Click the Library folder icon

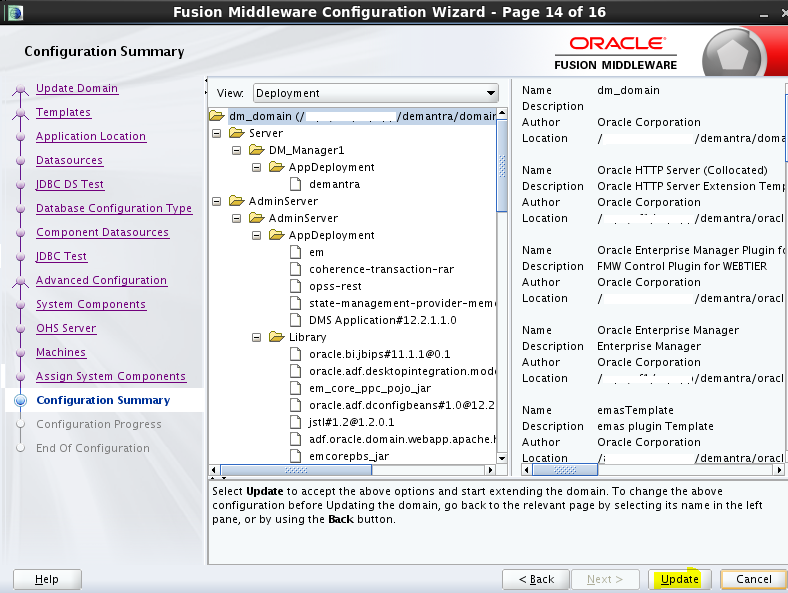click(x=277, y=337)
